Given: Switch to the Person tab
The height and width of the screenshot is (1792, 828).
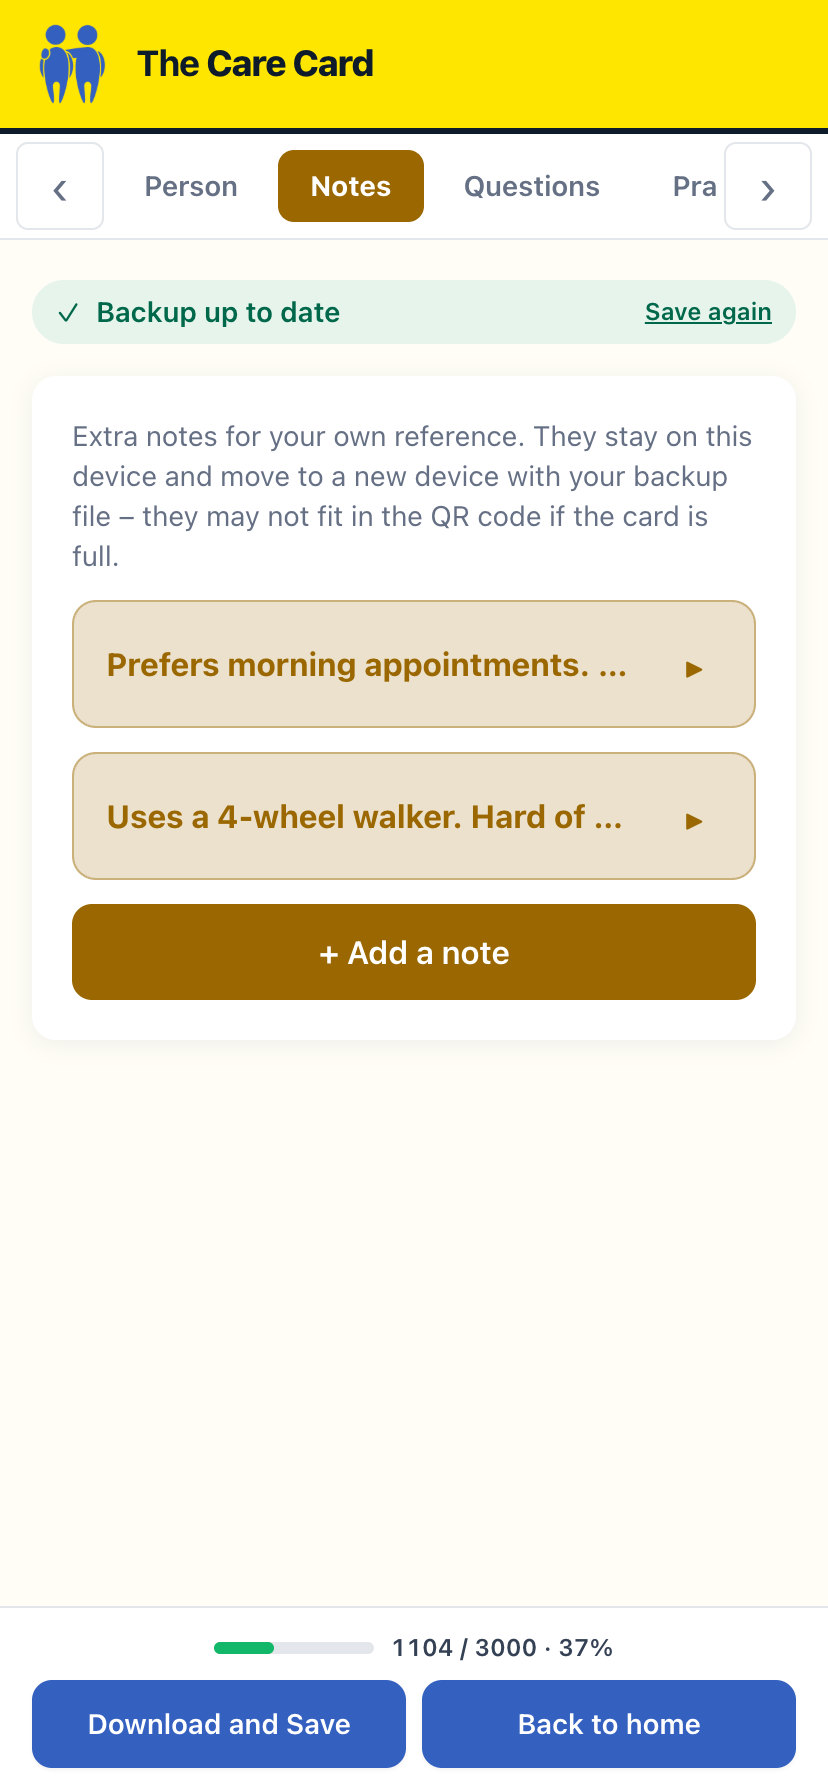Looking at the screenshot, I should (191, 186).
